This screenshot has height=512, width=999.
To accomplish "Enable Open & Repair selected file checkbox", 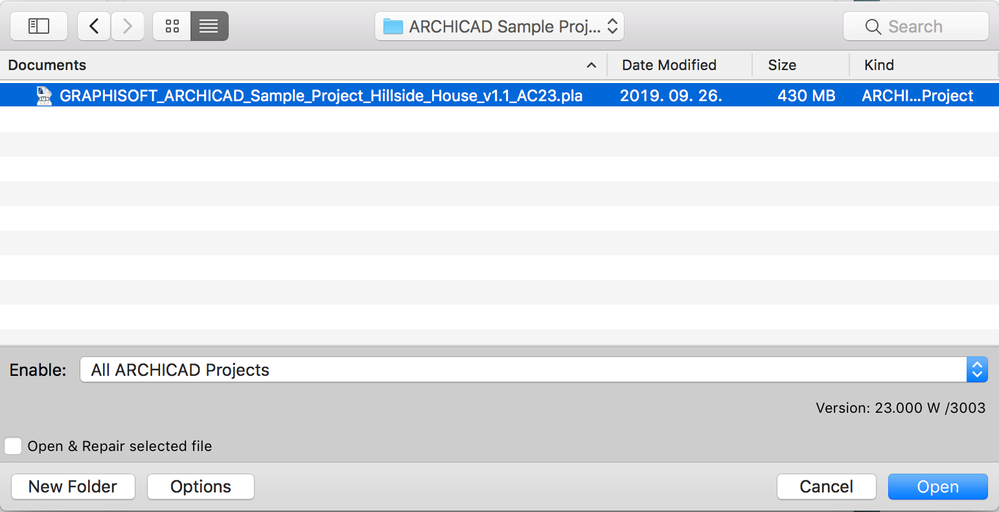I will [x=13, y=446].
